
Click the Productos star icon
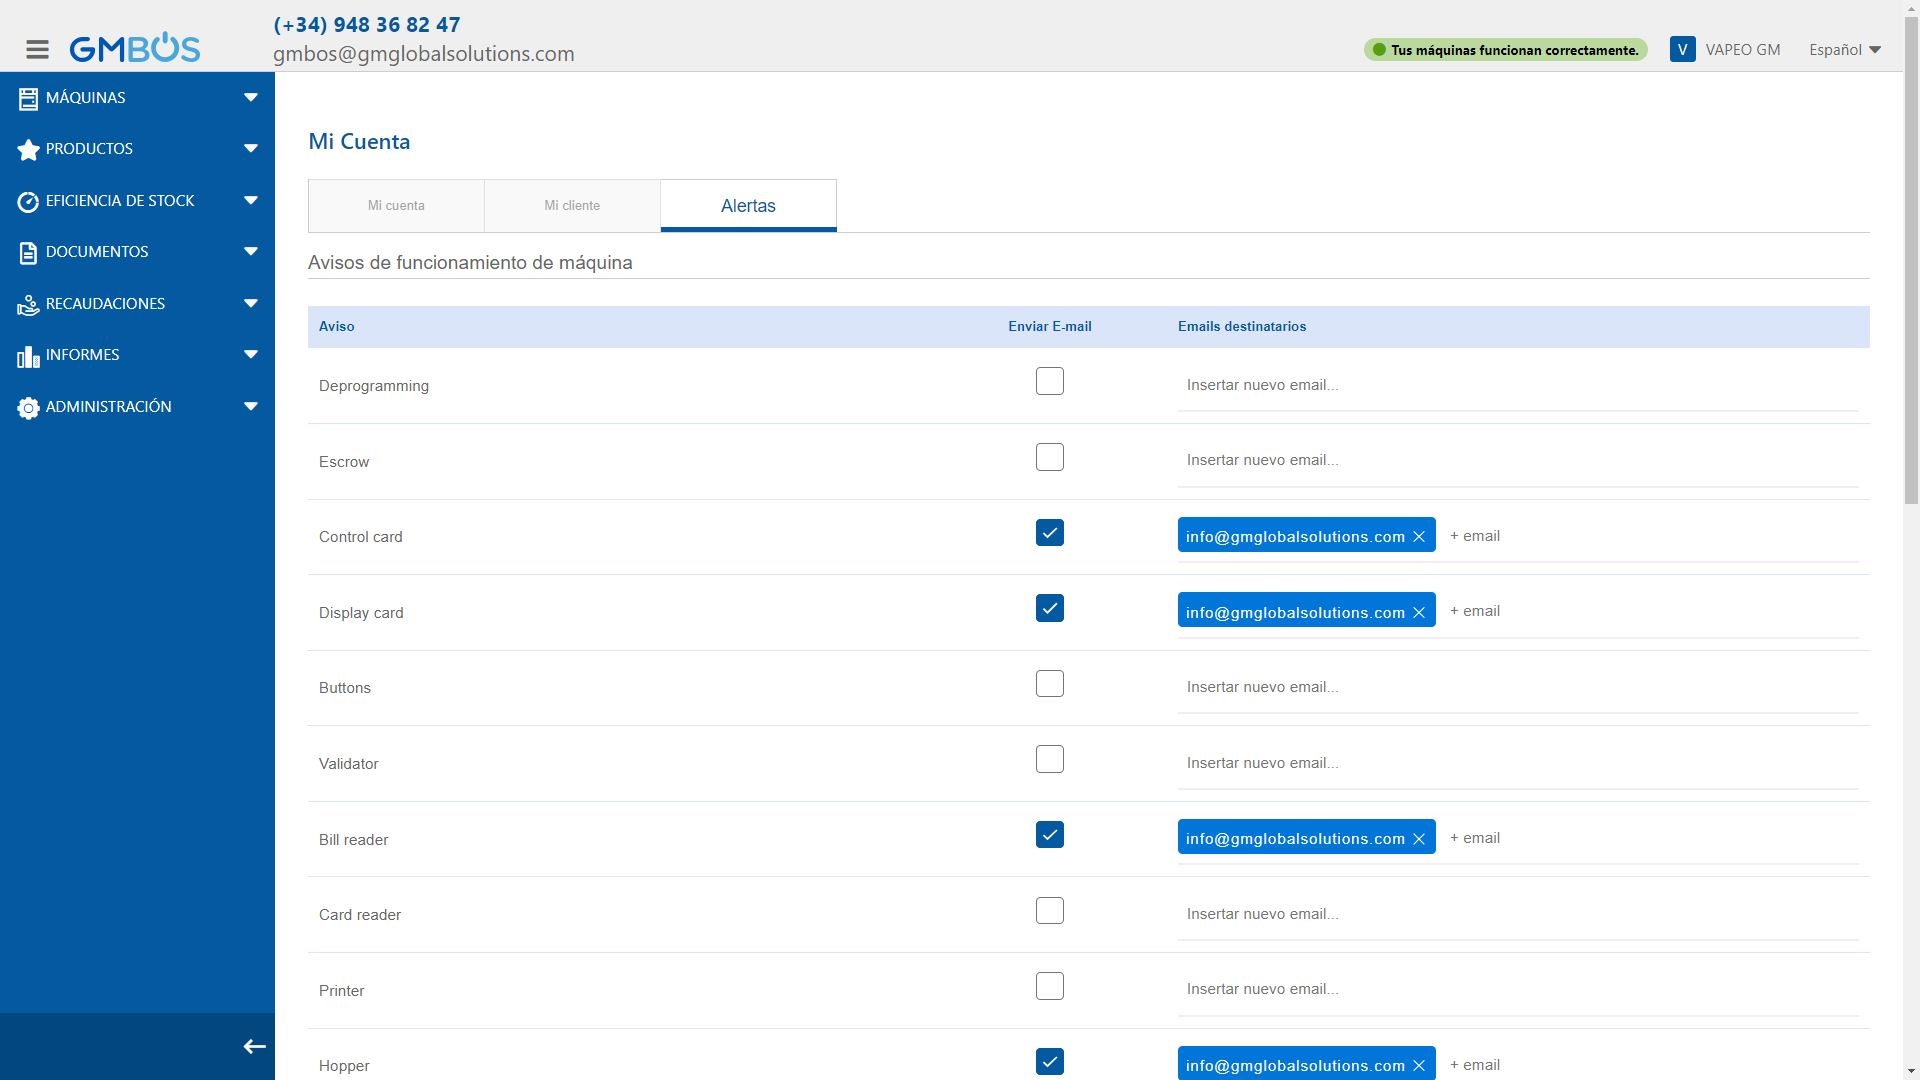[x=28, y=149]
